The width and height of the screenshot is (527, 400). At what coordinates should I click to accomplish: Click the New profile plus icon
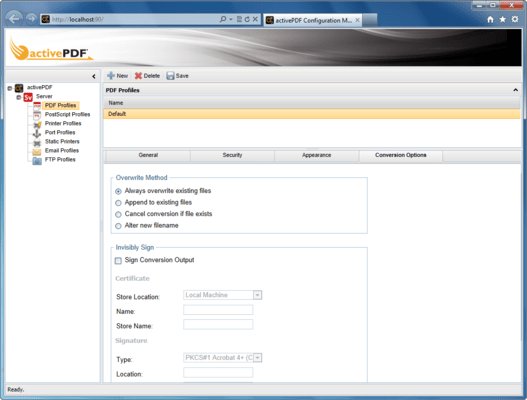[x=111, y=76]
